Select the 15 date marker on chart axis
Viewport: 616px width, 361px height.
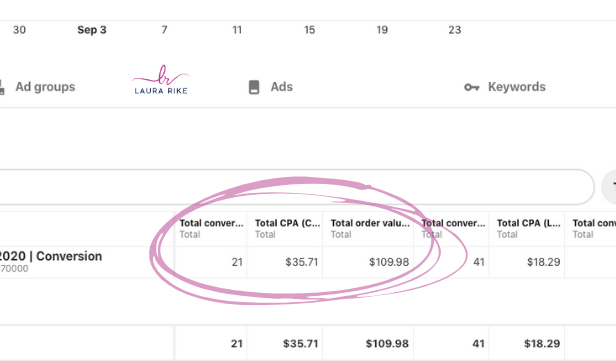pyautogui.click(x=310, y=30)
